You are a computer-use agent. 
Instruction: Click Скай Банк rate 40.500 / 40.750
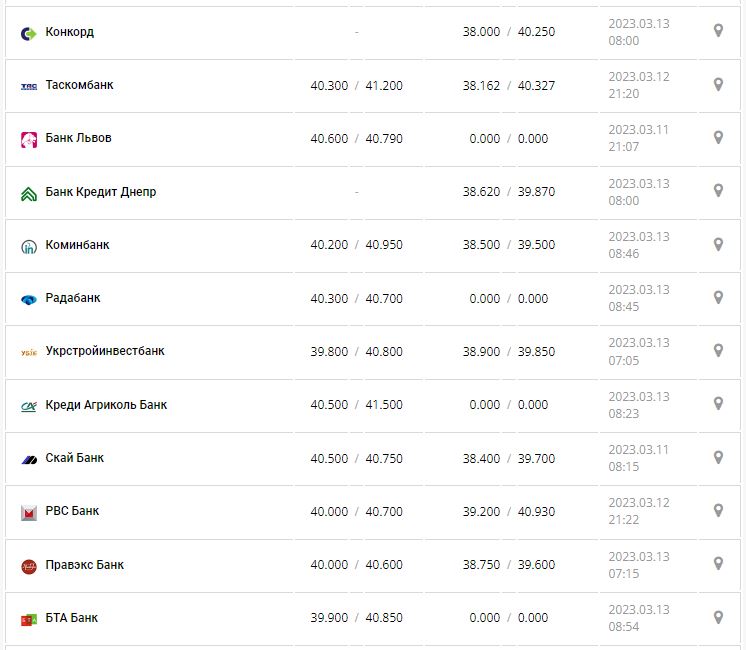356,458
